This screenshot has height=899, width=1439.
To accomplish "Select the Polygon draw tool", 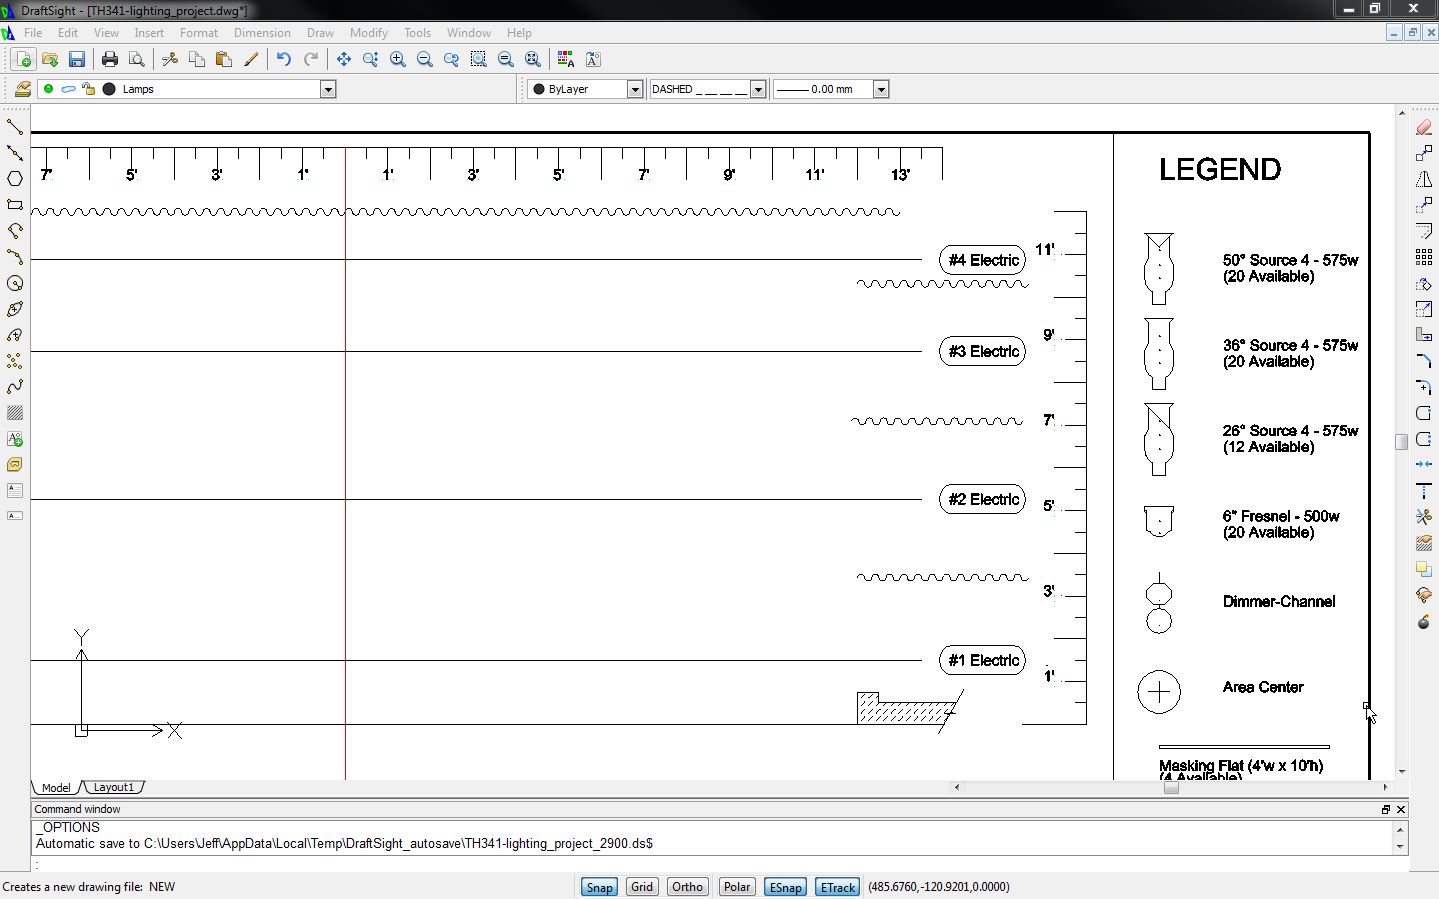I will pyautogui.click(x=15, y=179).
